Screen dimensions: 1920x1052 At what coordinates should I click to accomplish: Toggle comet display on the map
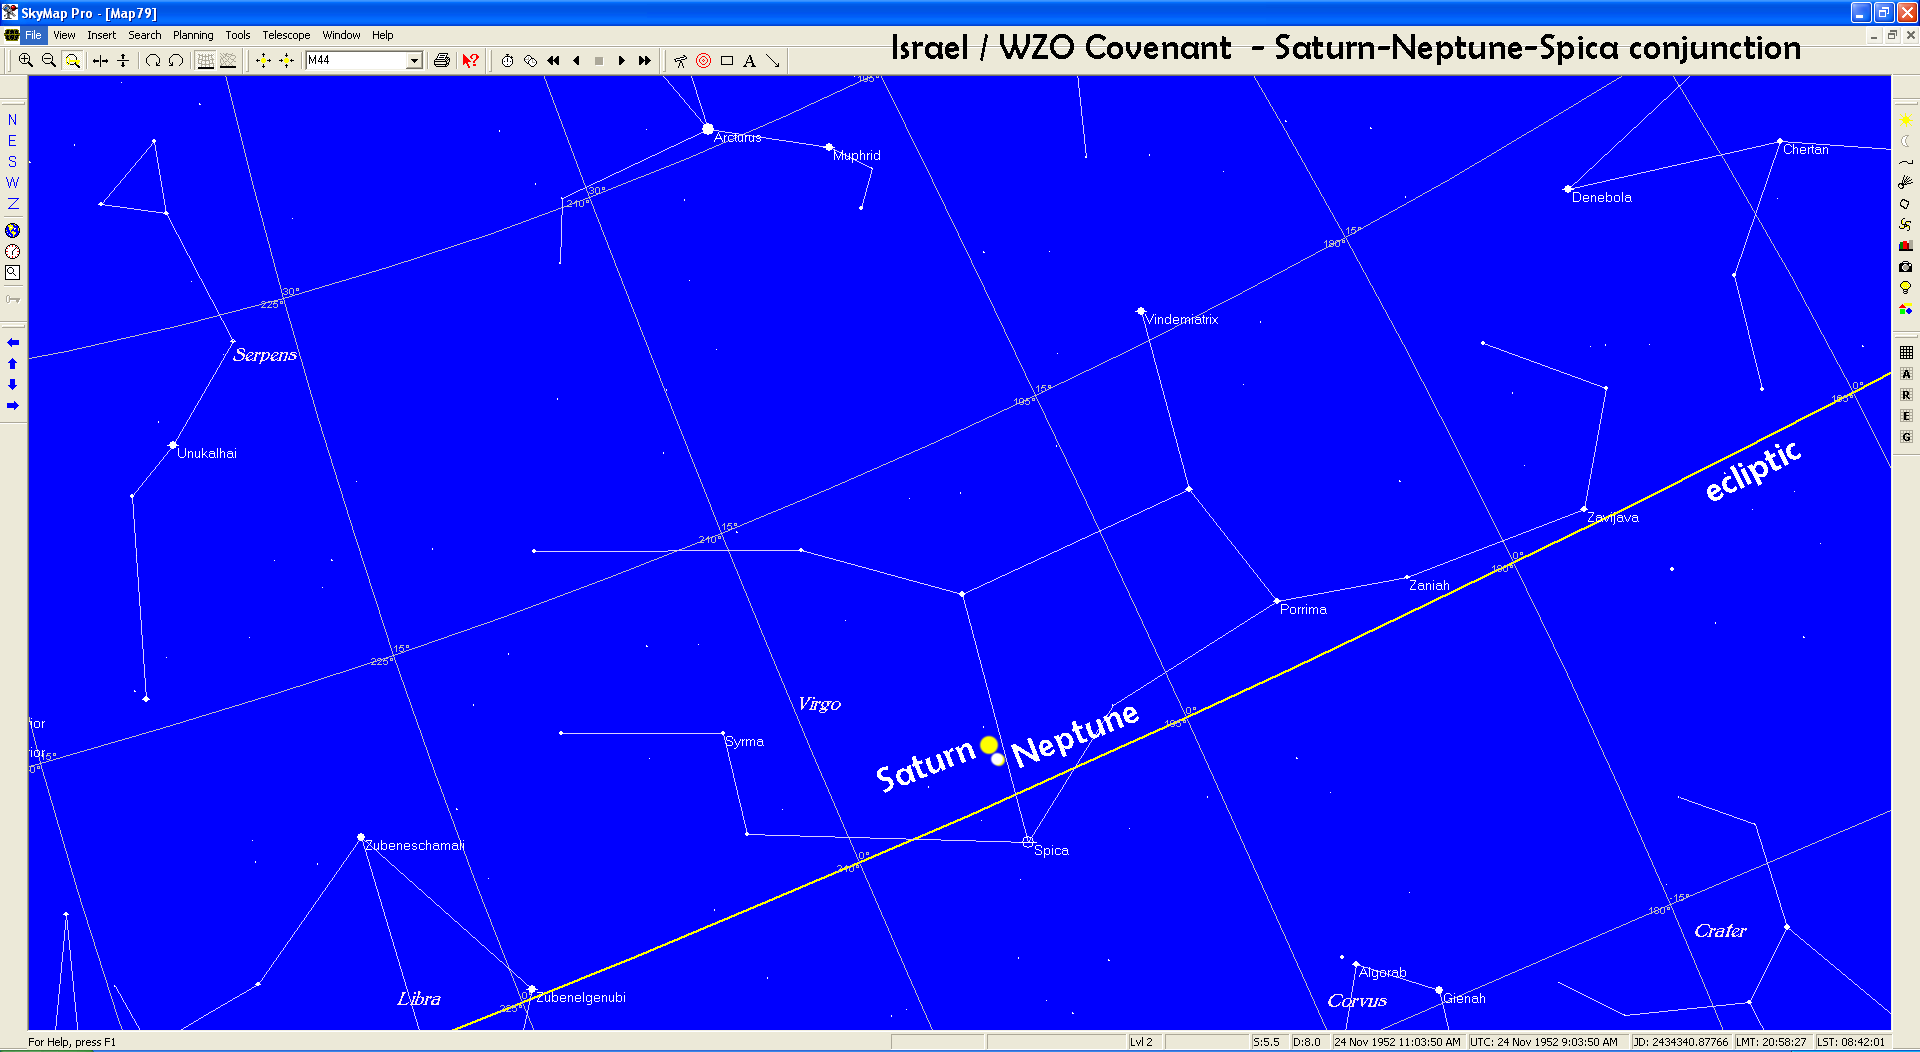click(x=1905, y=182)
